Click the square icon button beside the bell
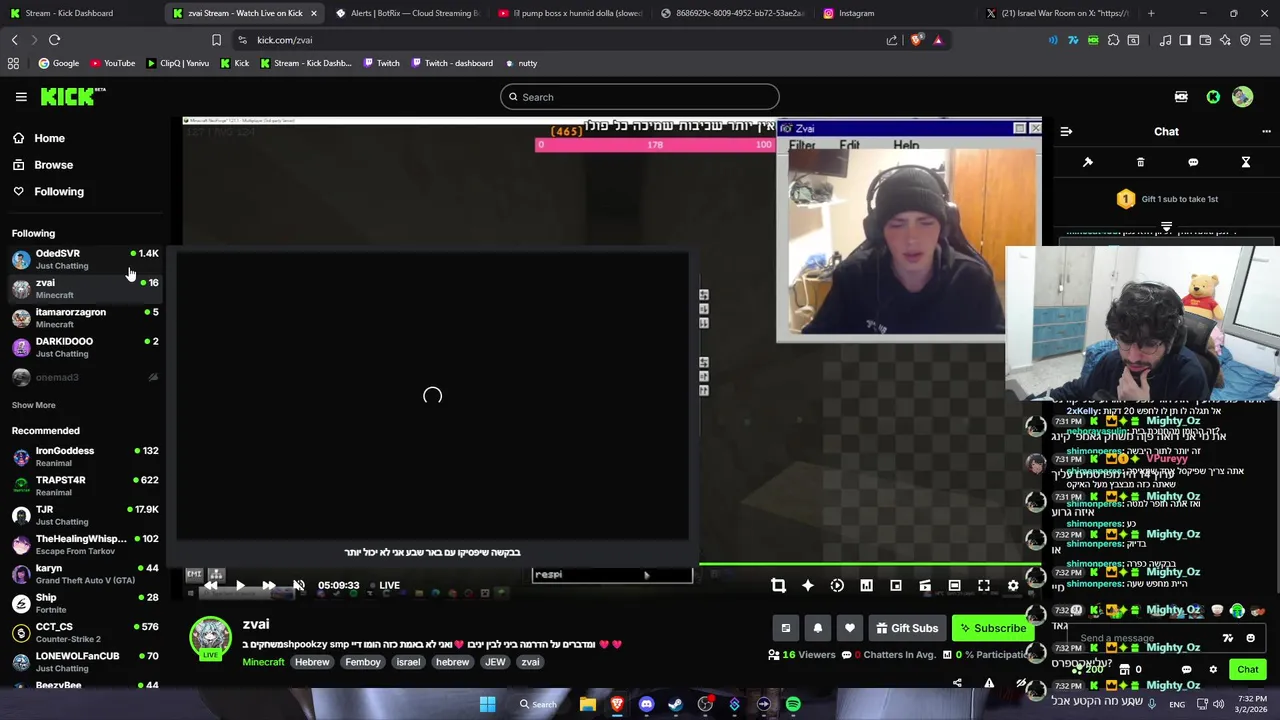Screen dimensions: 1280x720 (785, 628)
